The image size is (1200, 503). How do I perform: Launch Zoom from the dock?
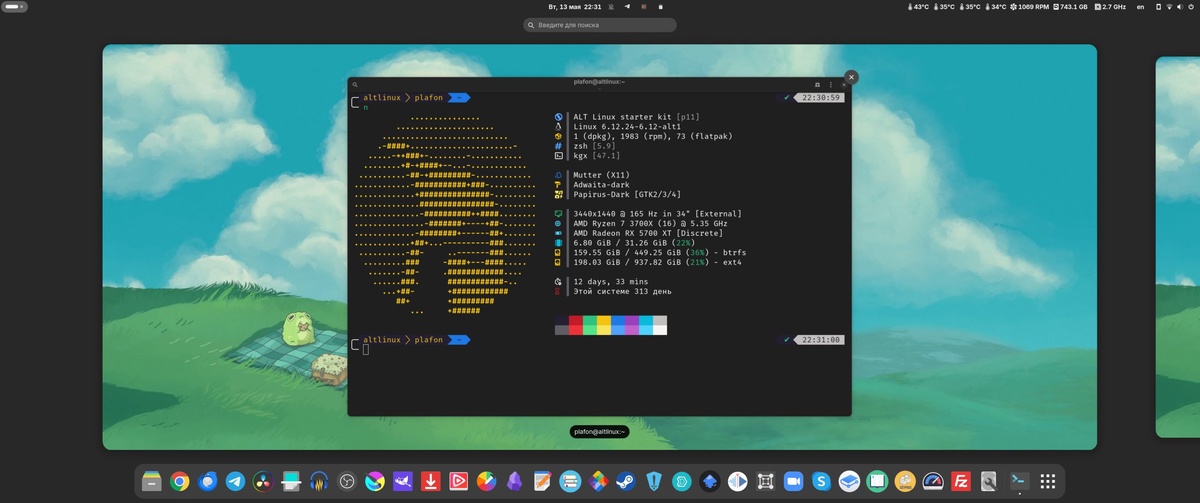pos(794,481)
